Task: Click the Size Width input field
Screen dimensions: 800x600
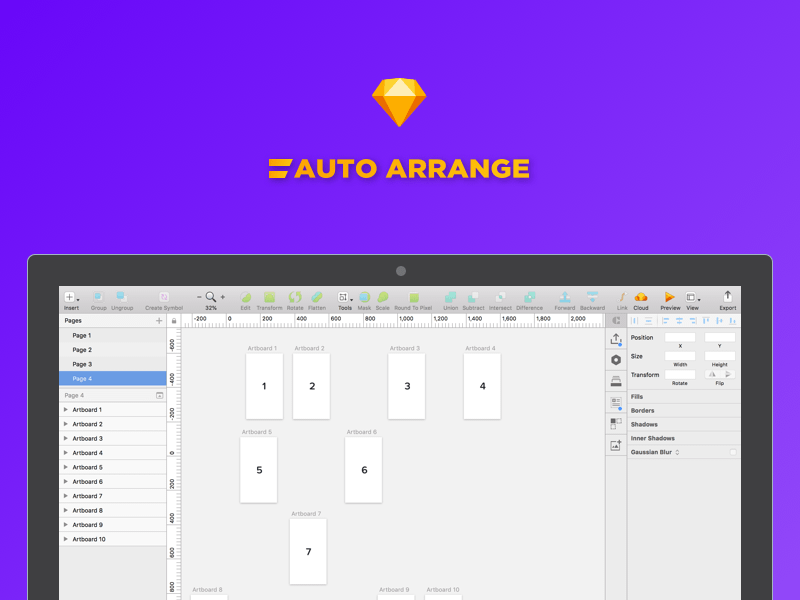Action: pyautogui.click(x=680, y=356)
